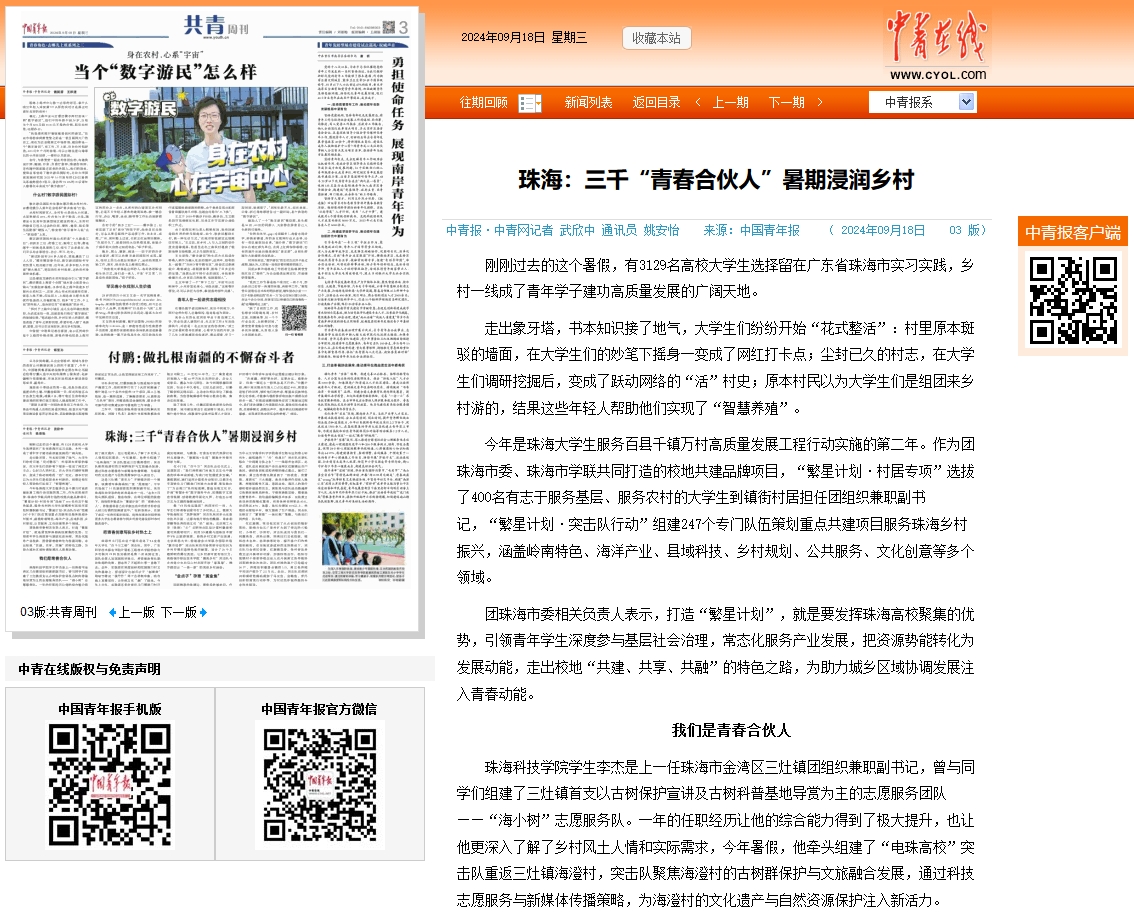The width and height of the screenshot is (1134, 912).
Task: Go to previous issue via 上一期
Action: [x=730, y=103]
